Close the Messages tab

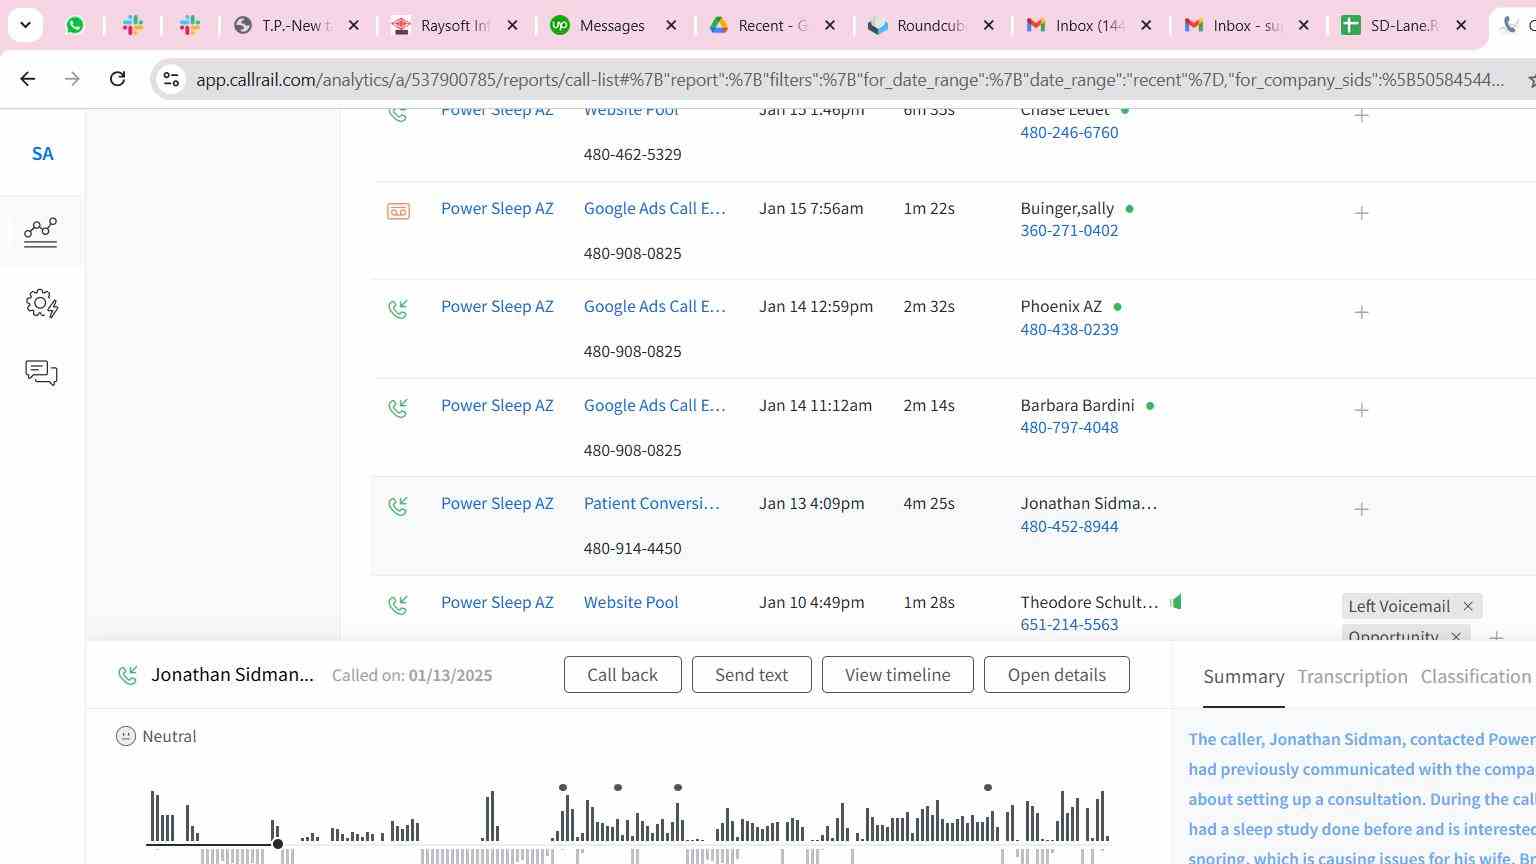[671, 25]
